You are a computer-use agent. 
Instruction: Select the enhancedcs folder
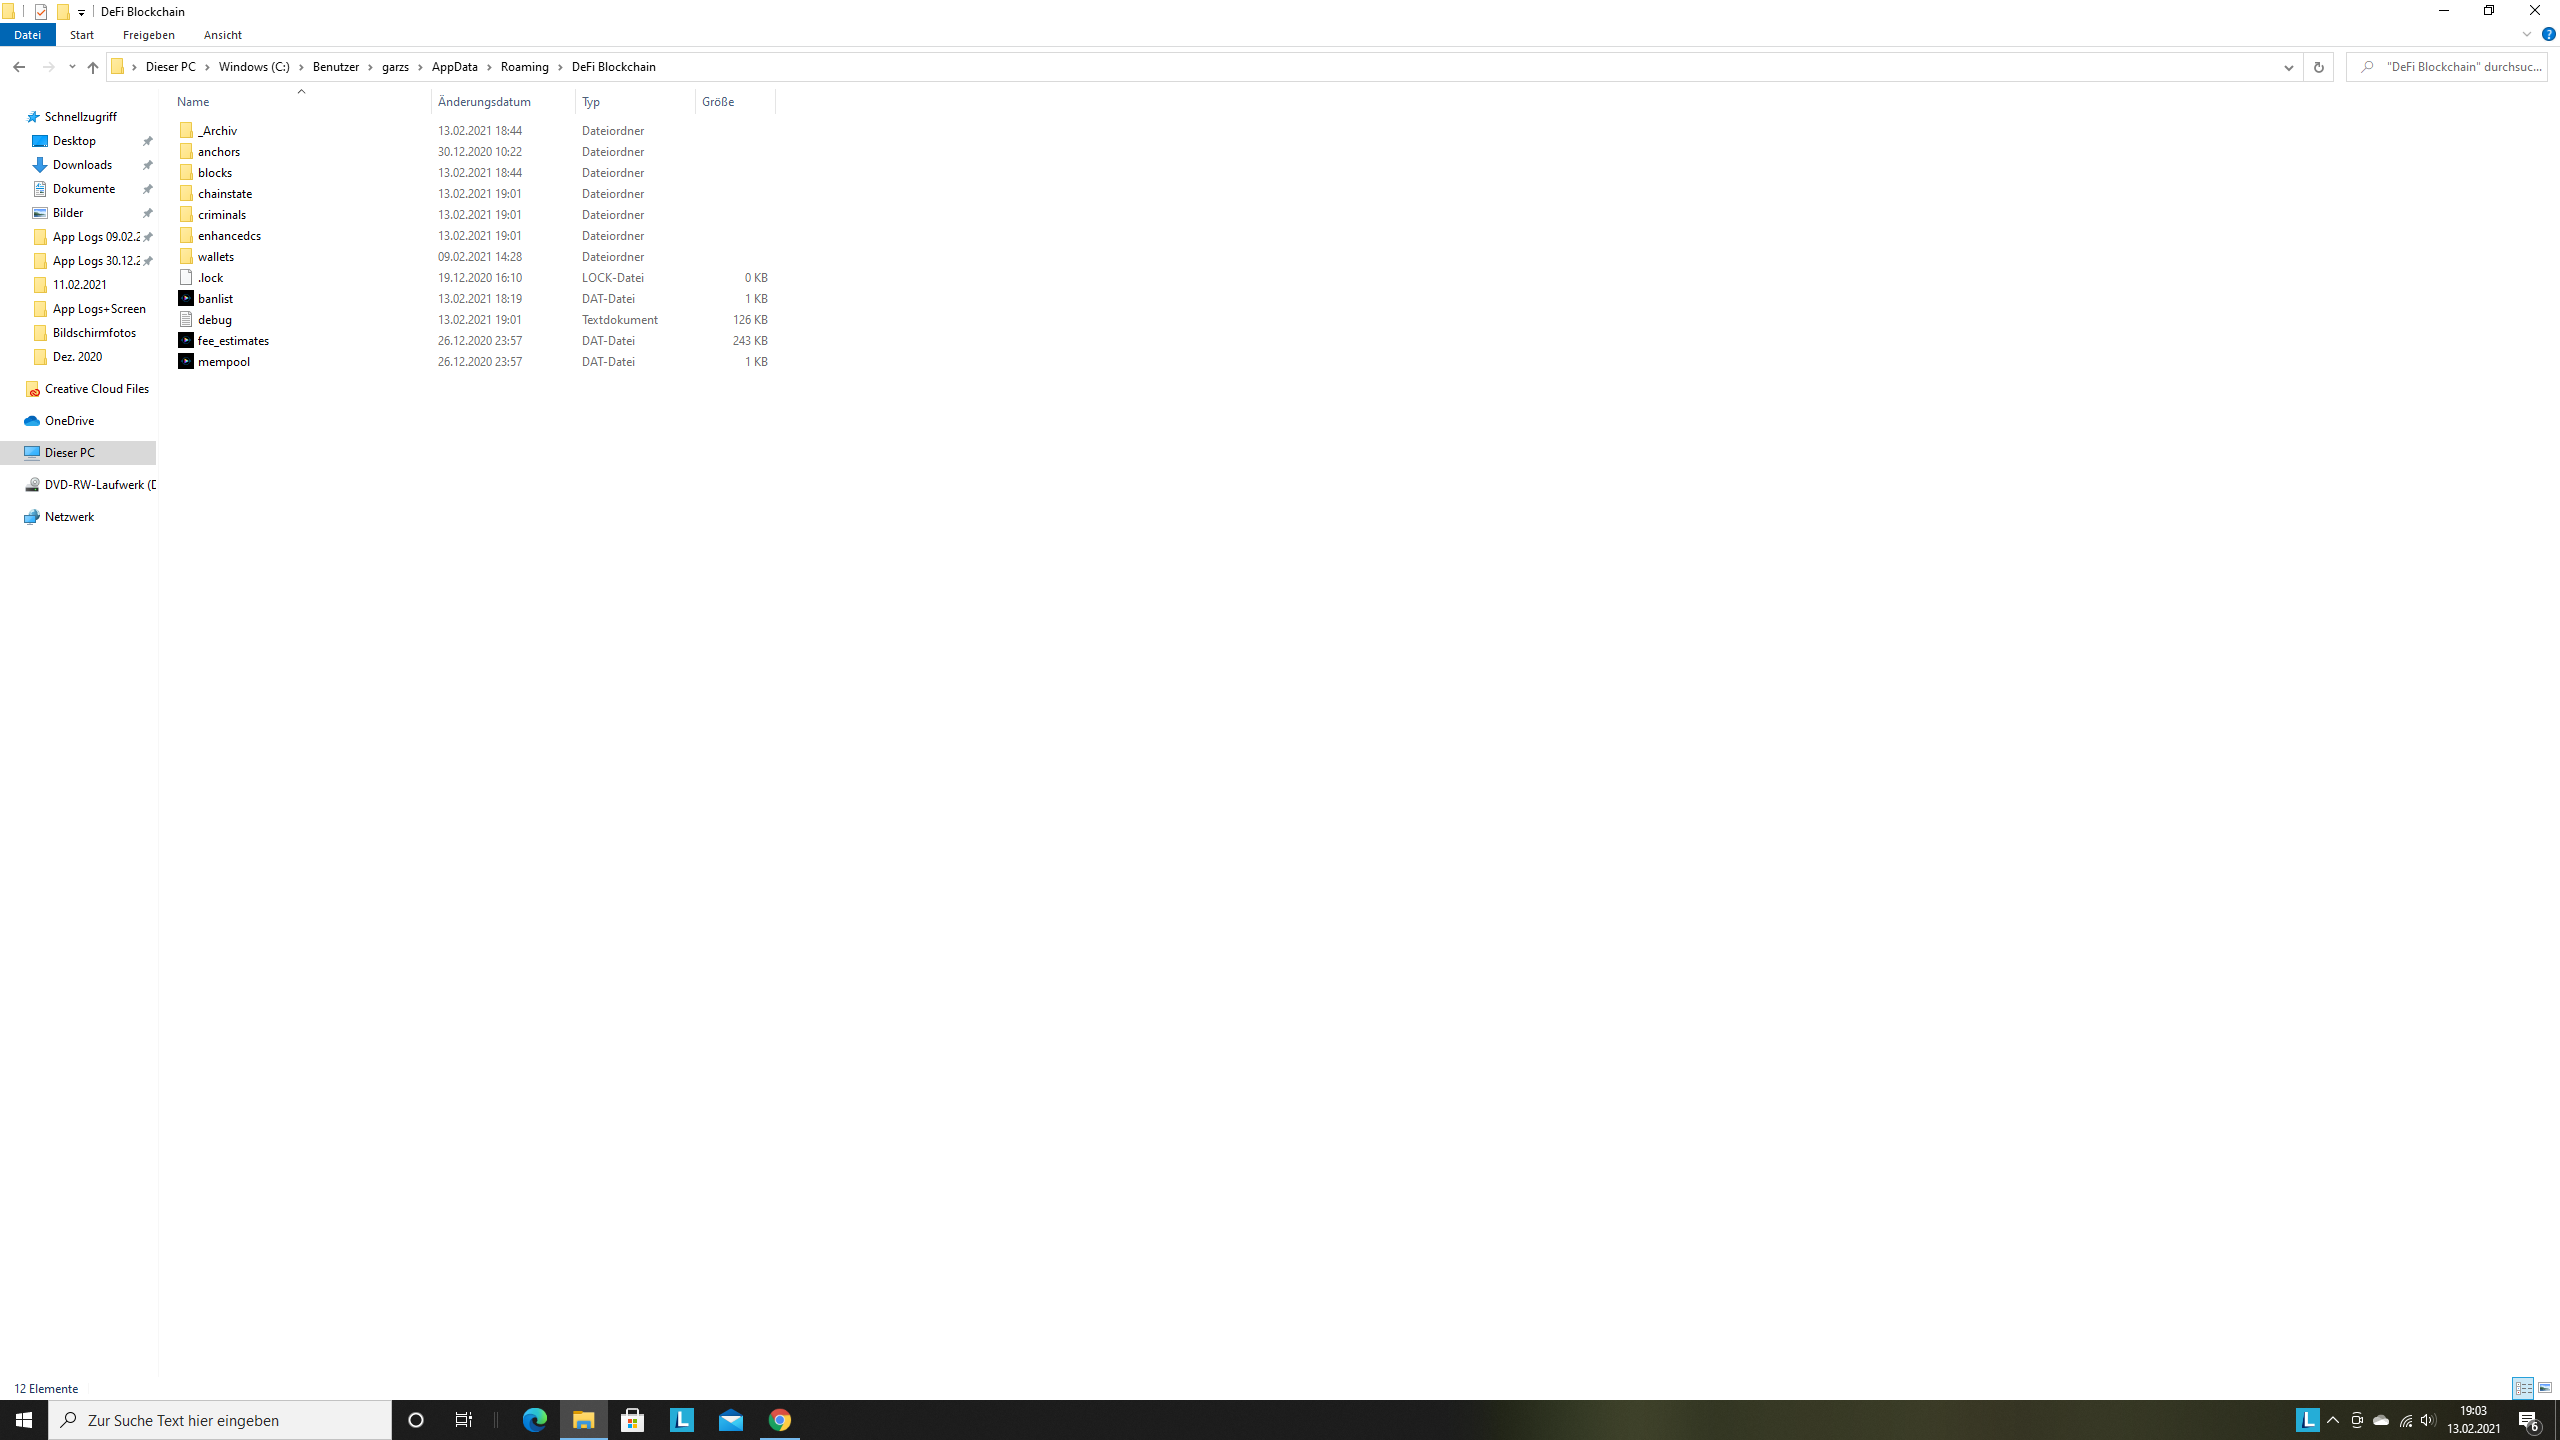(x=229, y=235)
